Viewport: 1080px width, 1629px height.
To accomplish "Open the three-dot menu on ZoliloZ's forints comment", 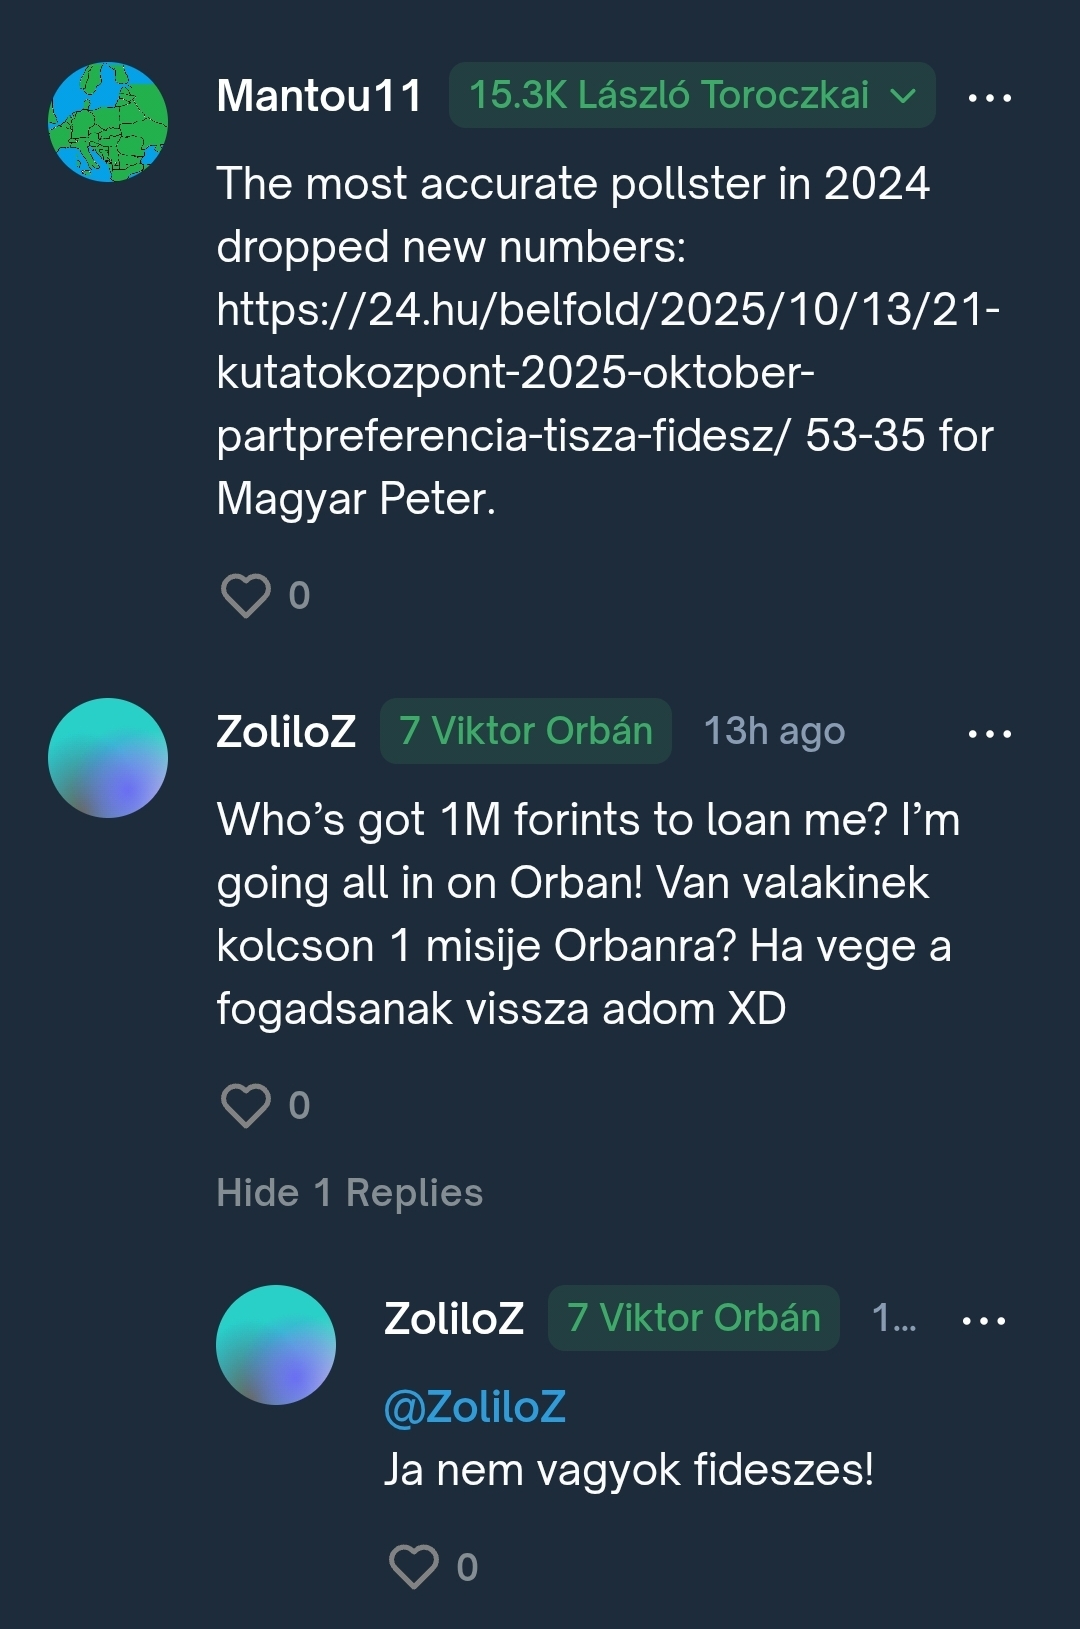I will pos(989,733).
